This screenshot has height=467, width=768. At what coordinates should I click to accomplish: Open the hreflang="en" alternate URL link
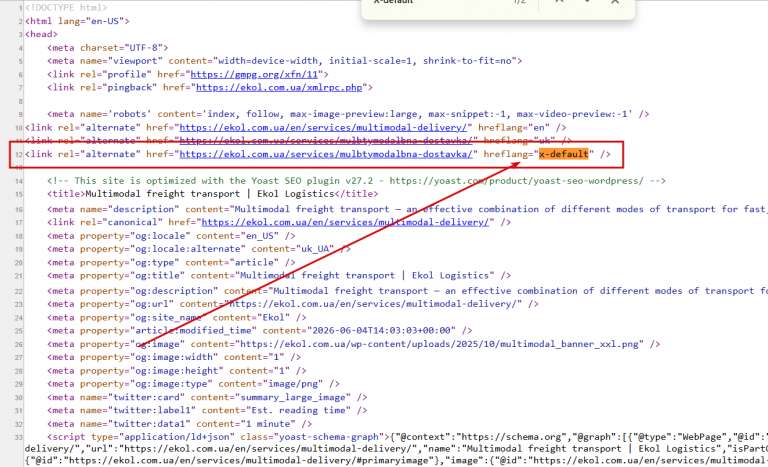[x=323, y=127]
